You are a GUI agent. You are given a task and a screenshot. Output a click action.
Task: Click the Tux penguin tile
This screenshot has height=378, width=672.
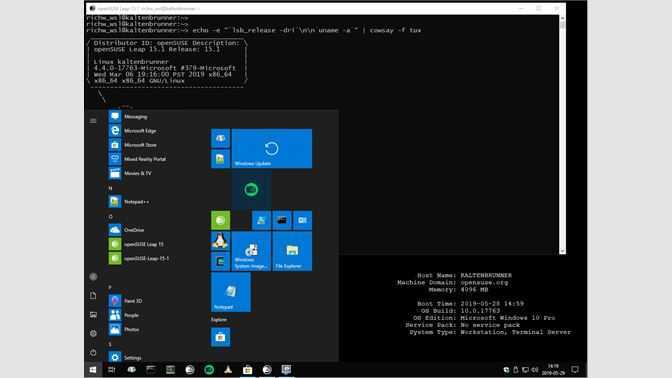pyautogui.click(x=220, y=241)
